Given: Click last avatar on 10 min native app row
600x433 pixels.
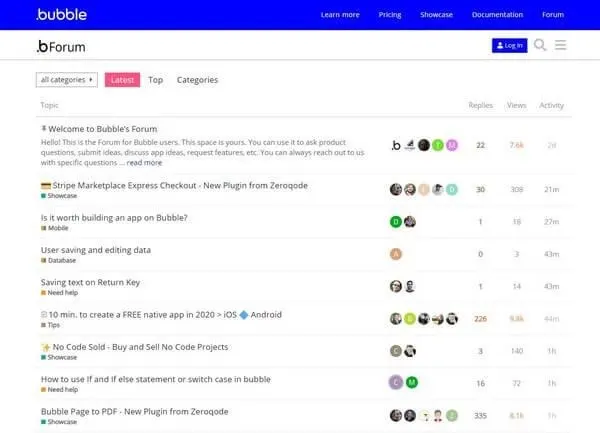Looking at the screenshot, I should click(x=452, y=319).
